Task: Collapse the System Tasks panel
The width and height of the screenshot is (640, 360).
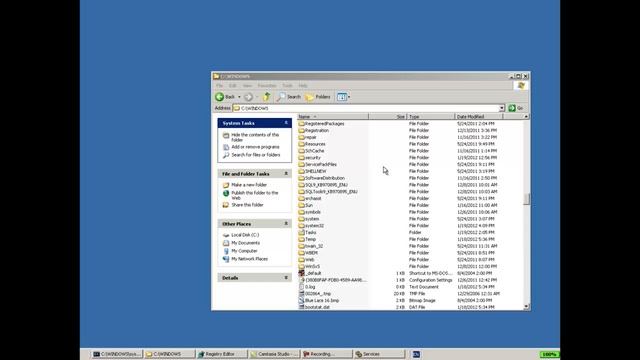Action: coord(286,123)
